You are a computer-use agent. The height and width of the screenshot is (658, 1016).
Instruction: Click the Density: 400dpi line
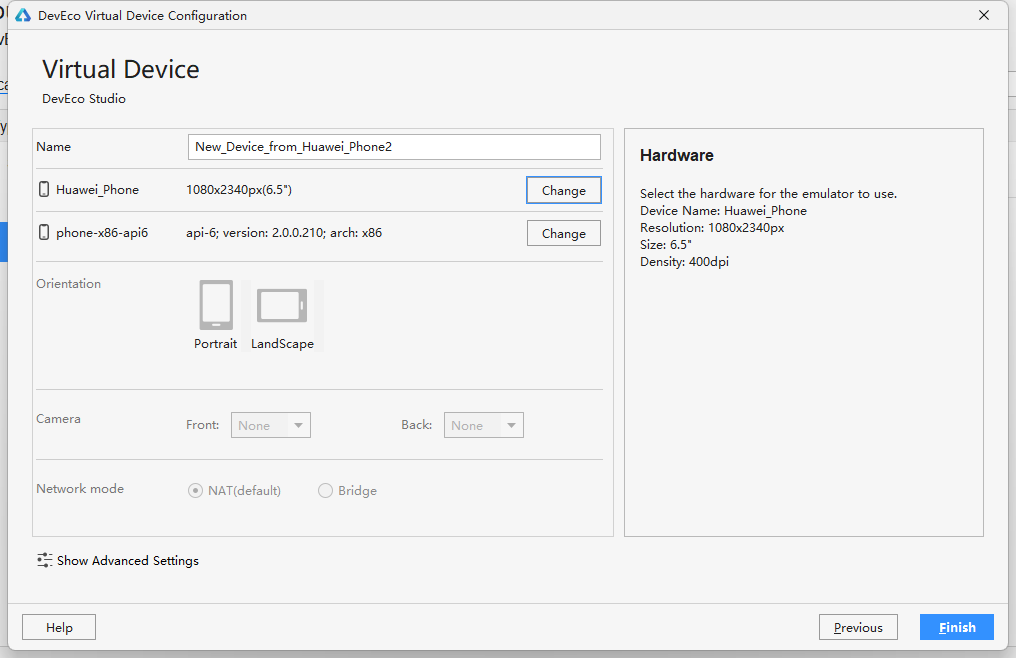684,262
